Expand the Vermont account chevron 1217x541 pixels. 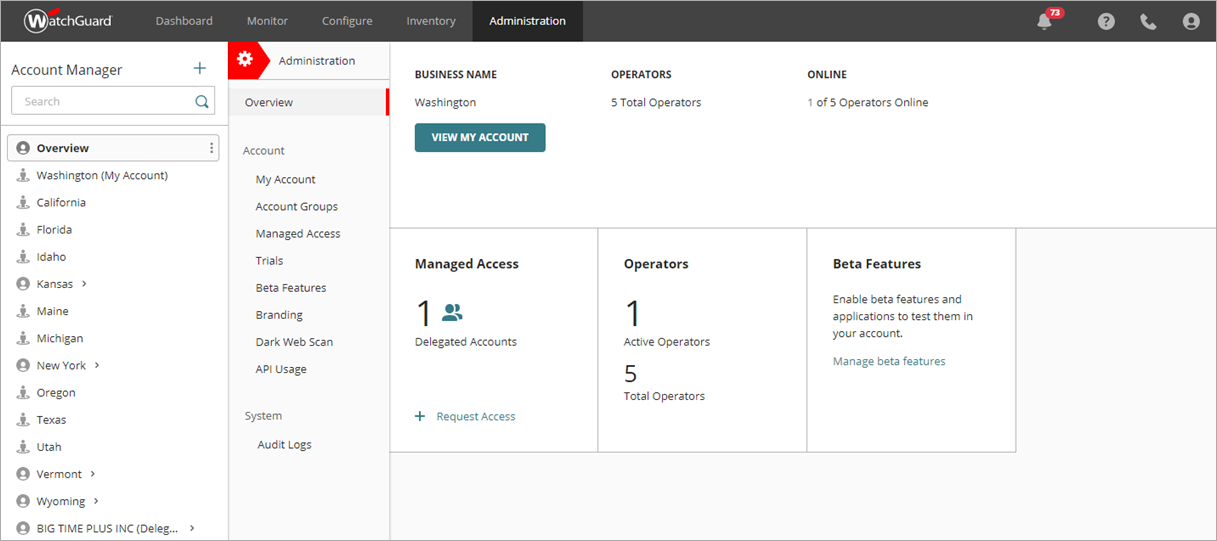93,474
